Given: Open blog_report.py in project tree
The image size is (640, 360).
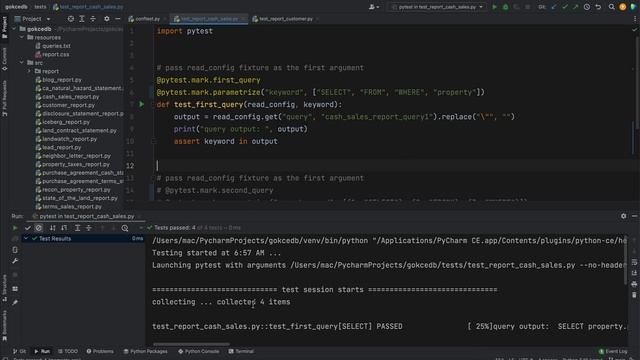Looking at the screenshot, I should 58,80.
